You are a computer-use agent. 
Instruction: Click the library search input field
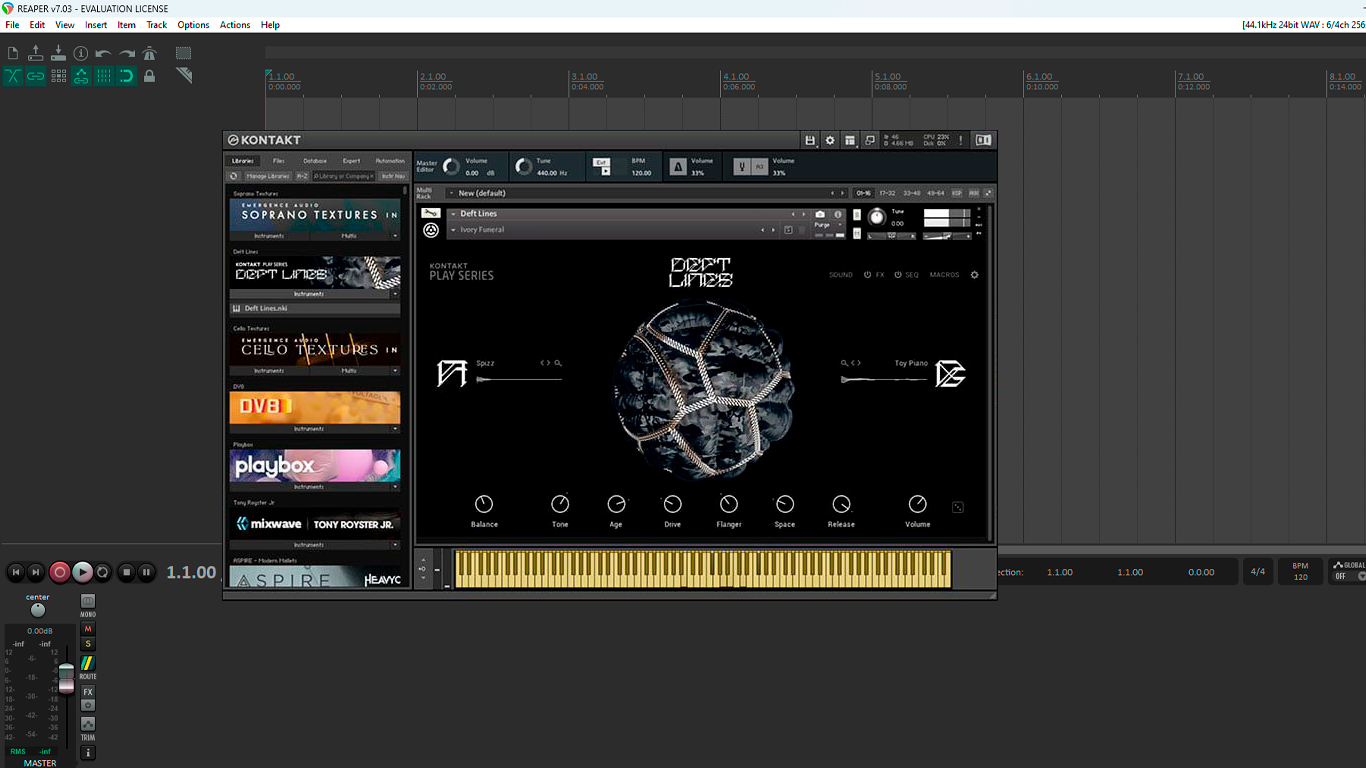coord(344,176)
